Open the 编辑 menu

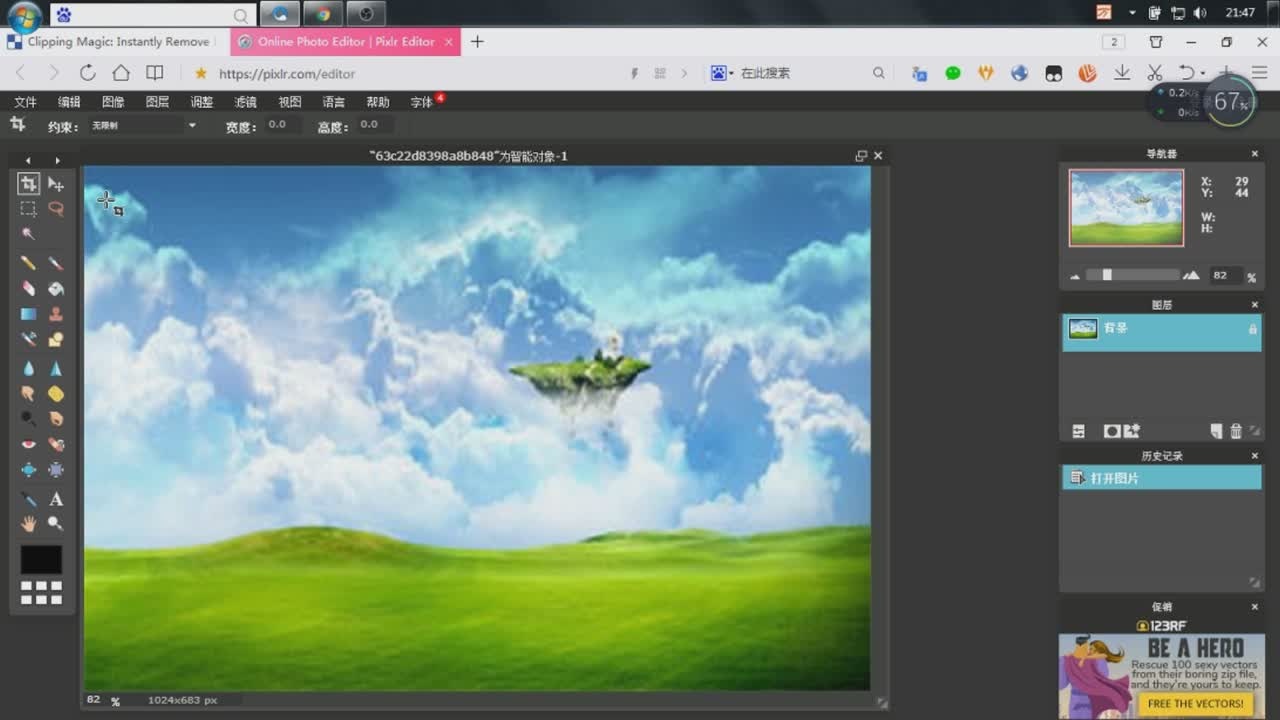(69, 102)
